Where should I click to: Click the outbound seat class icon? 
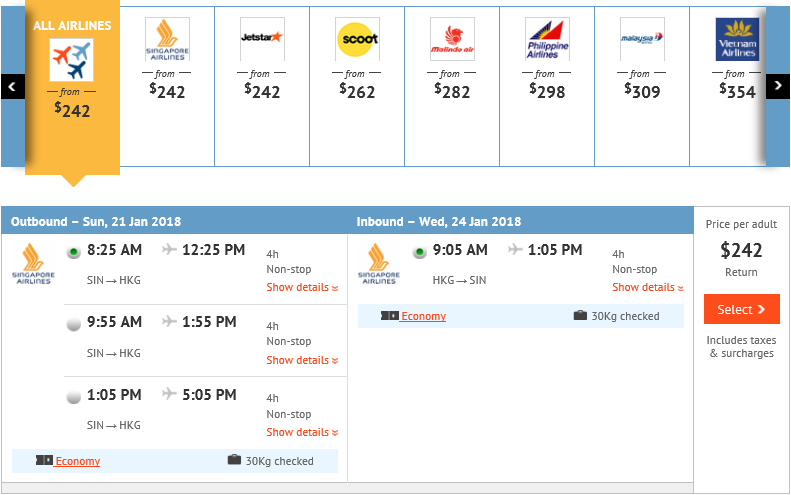tap(44, 460)
